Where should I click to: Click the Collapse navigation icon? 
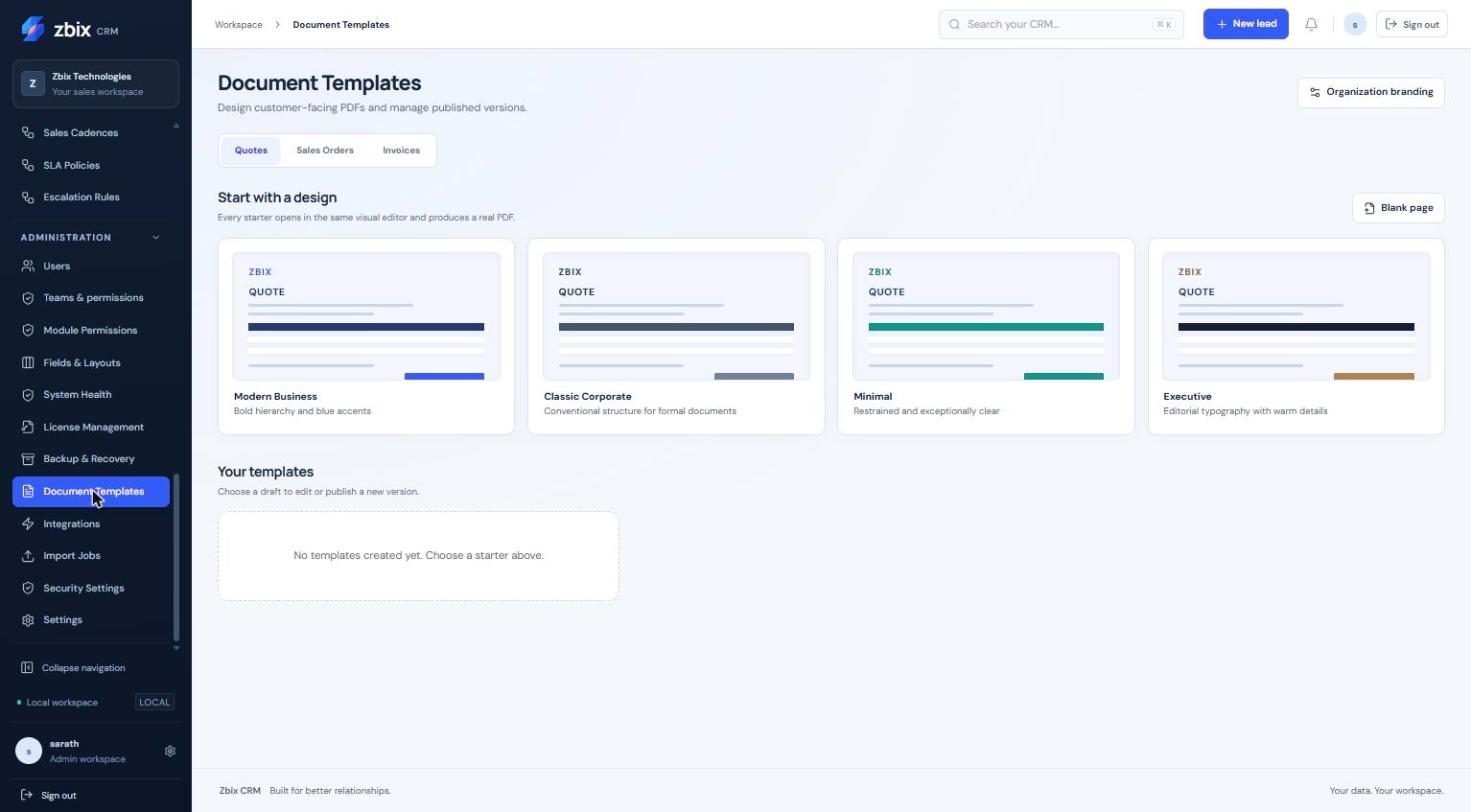[x=27, y=668]
